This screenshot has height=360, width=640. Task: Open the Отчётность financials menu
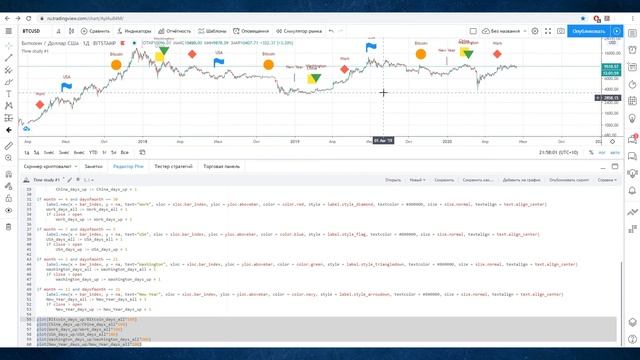[x=175, y=31]
